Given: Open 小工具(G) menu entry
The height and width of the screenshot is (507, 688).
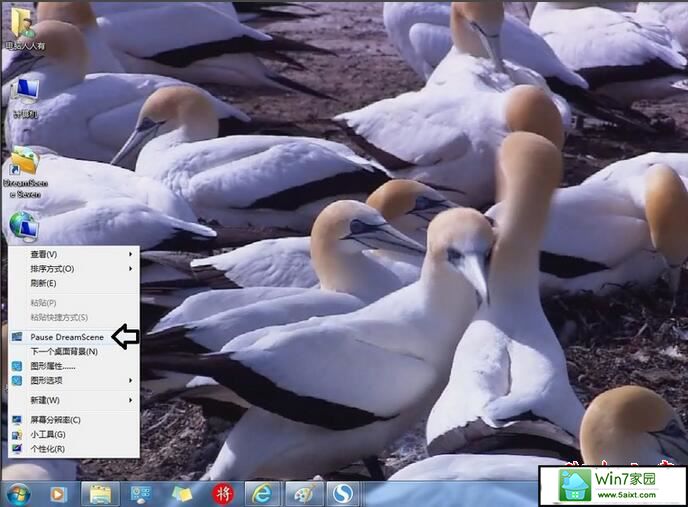Looking at the screenshot, I should [x=74, y=435].
